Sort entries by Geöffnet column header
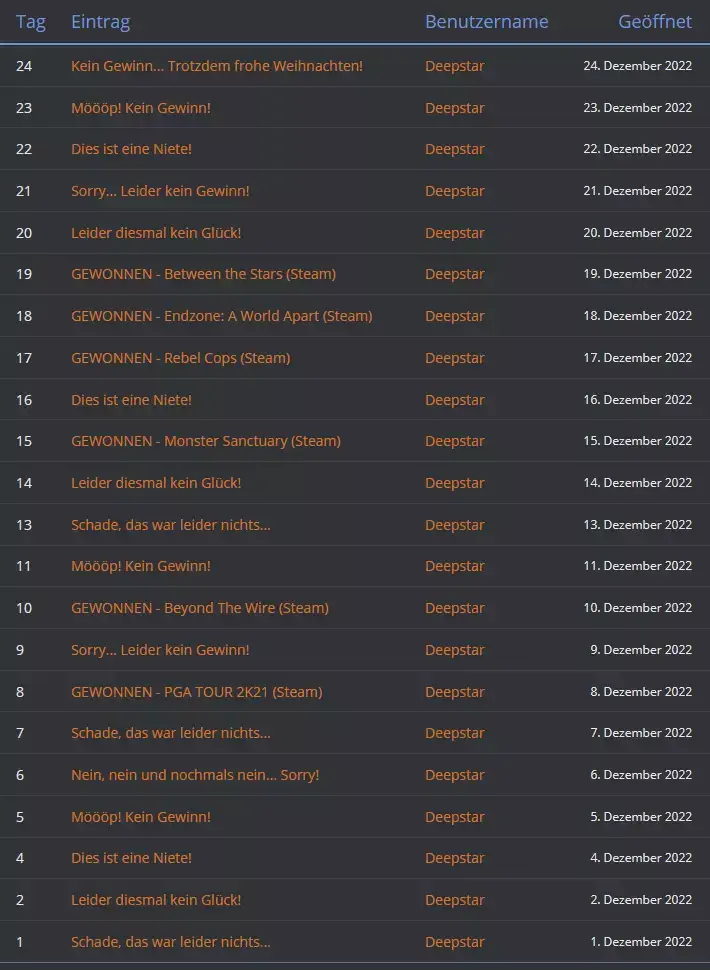 (655, 22)
